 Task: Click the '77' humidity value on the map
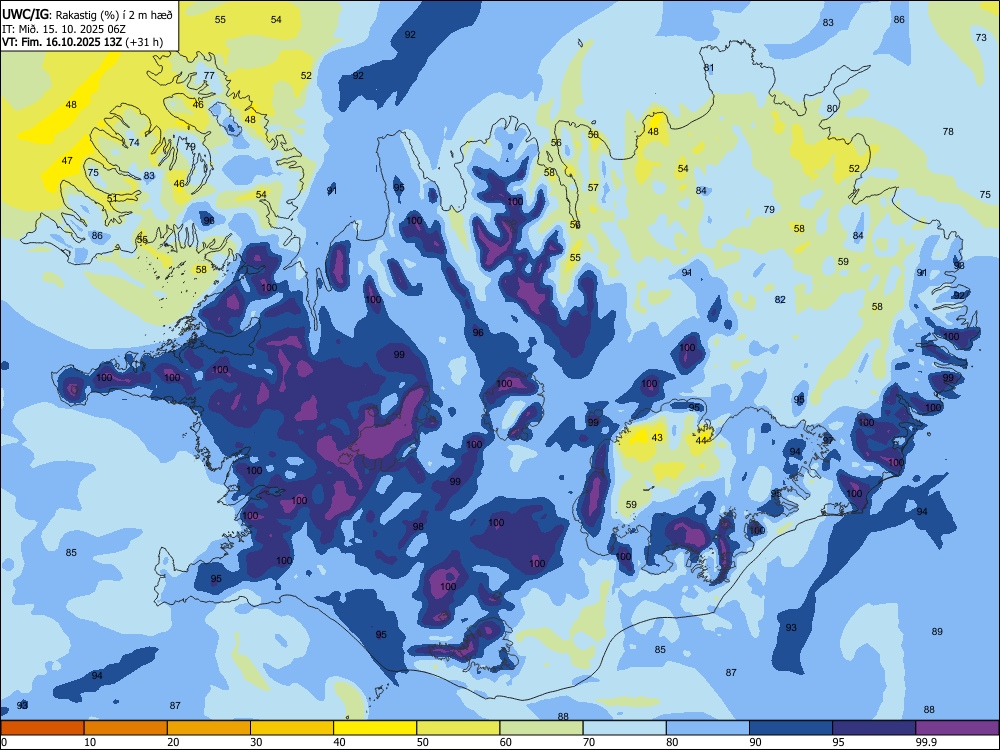tap(209, 75)
